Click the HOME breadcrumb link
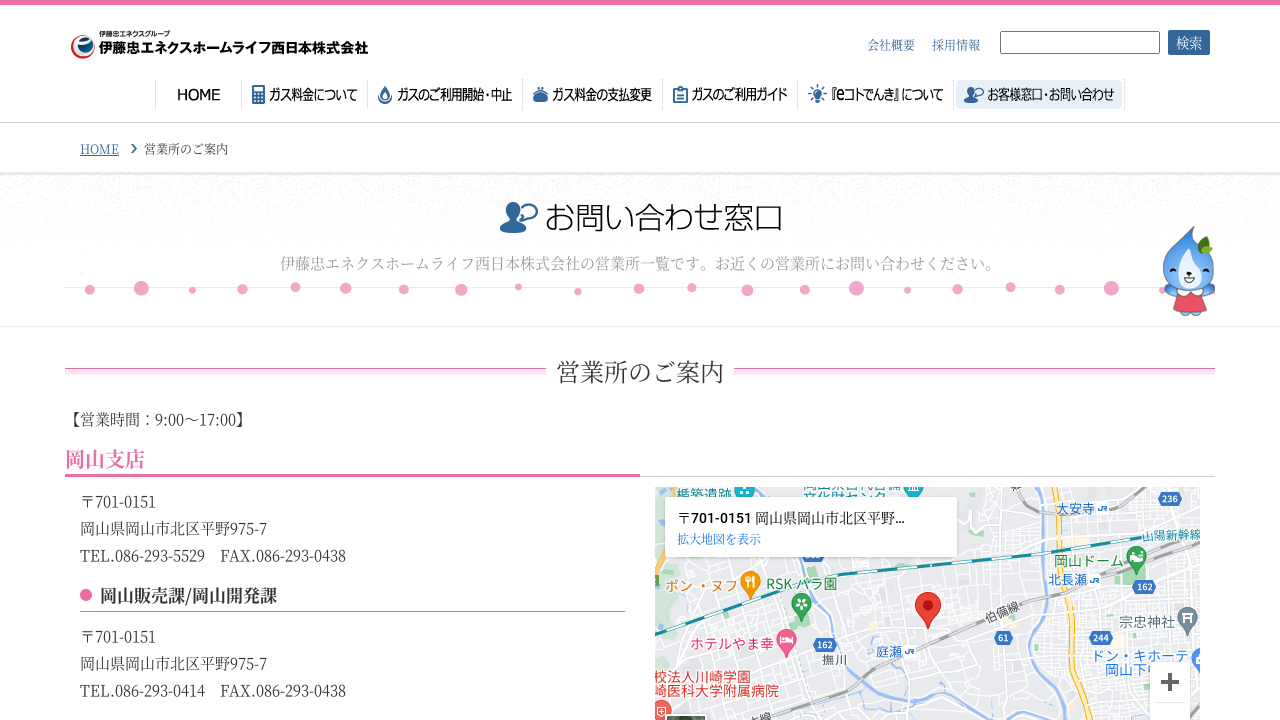 [99, 149]
